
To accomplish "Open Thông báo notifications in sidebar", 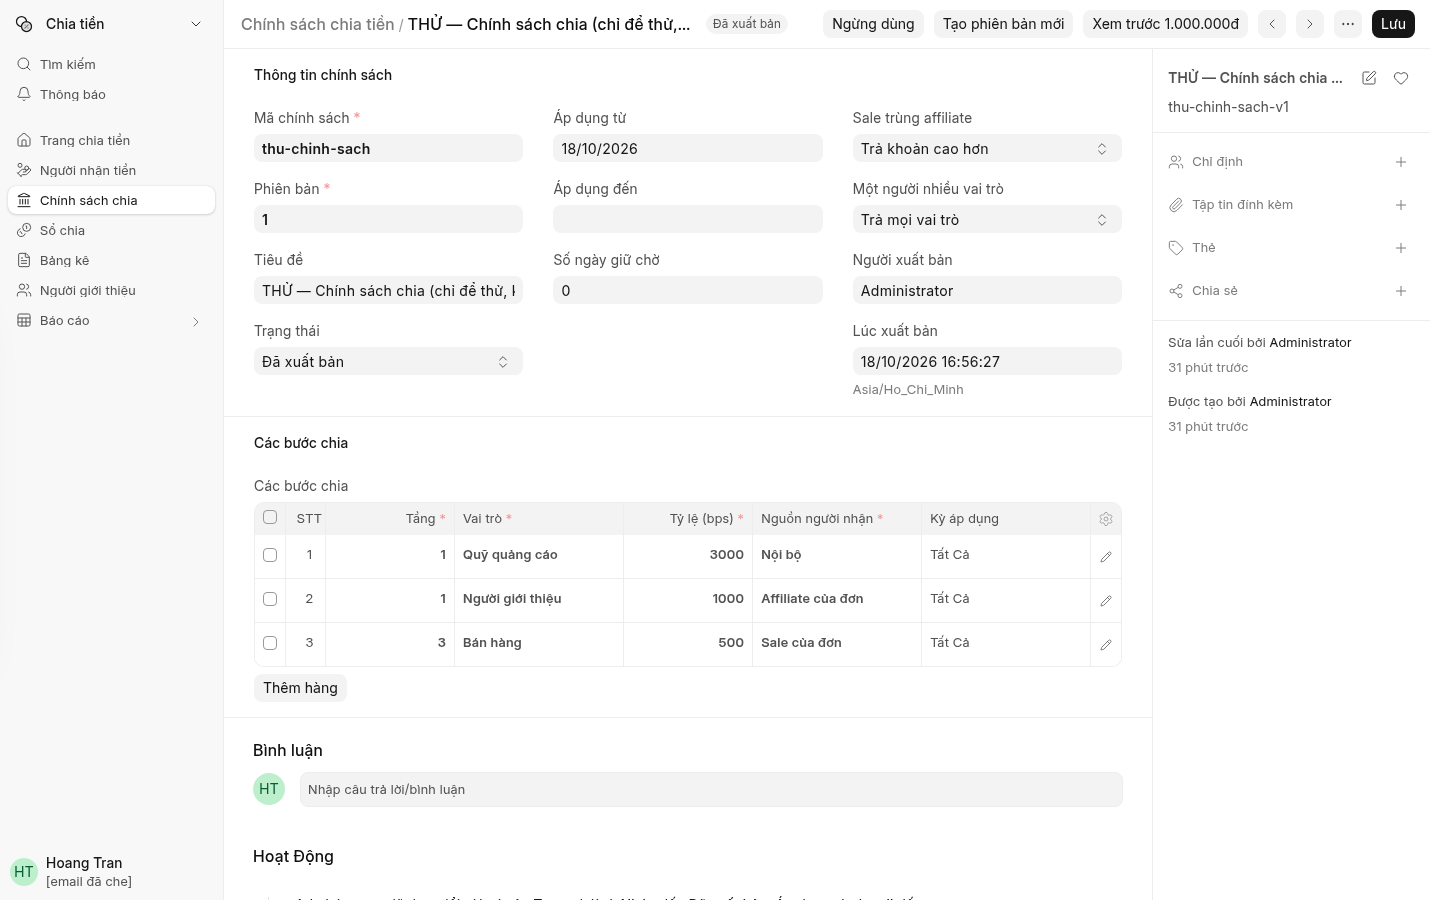I will (x=111, y=95).
